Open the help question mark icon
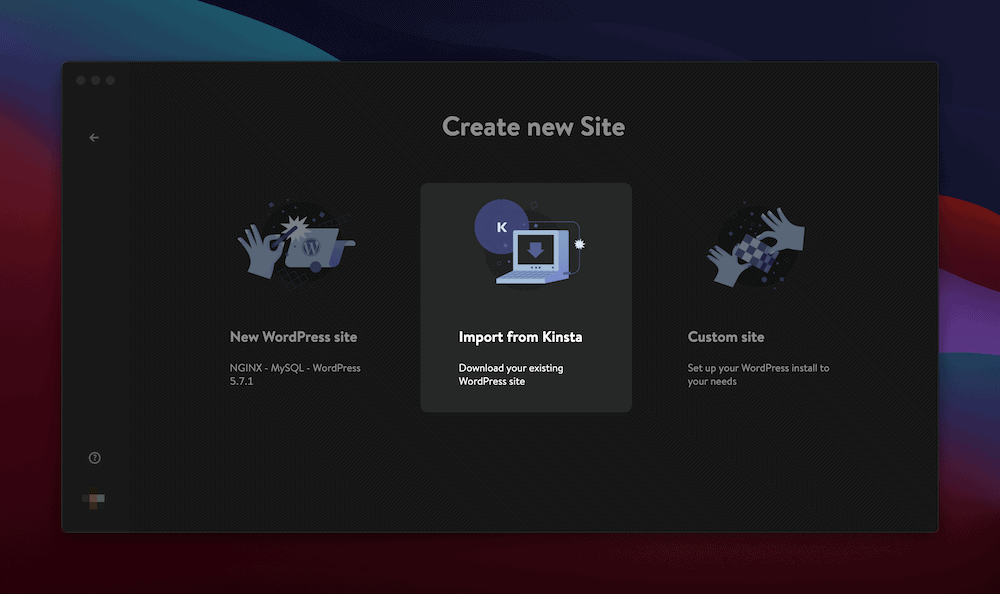 (x=94, y=457)
